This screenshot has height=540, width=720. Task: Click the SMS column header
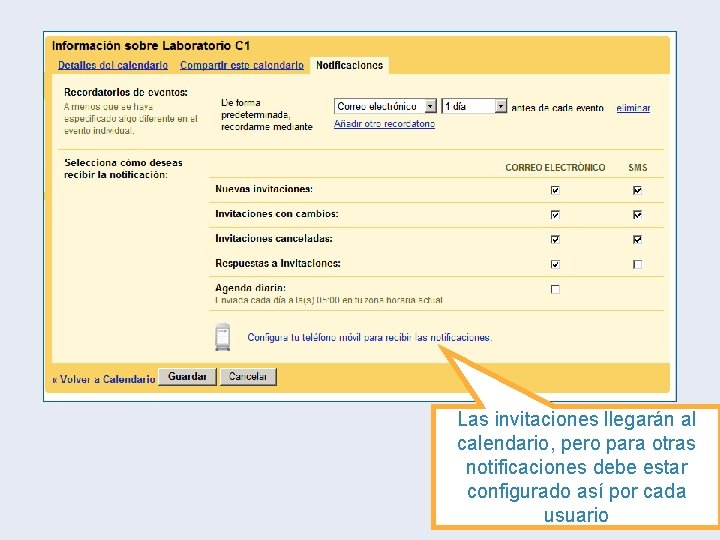(x=638, y=168)
